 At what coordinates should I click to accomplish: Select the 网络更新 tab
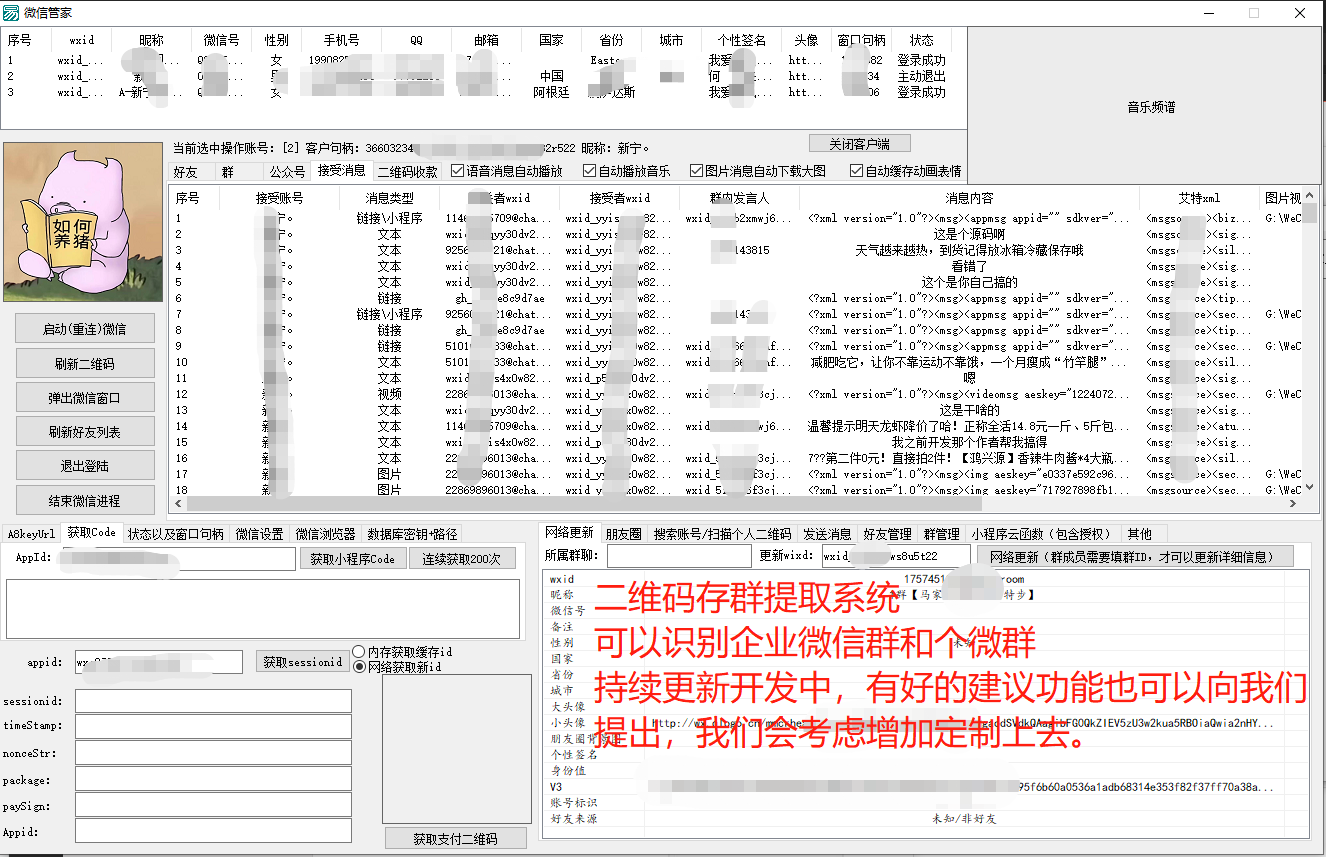pyautogui.click(x=569, y=533)
